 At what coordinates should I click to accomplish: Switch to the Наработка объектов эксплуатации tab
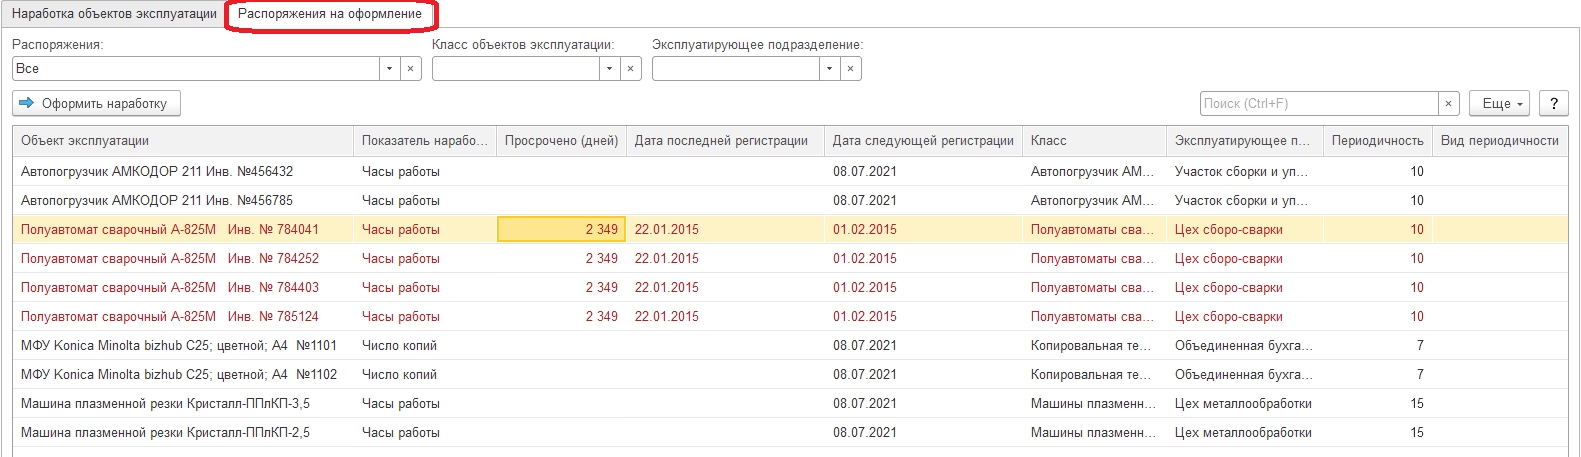tap(114, 14)
